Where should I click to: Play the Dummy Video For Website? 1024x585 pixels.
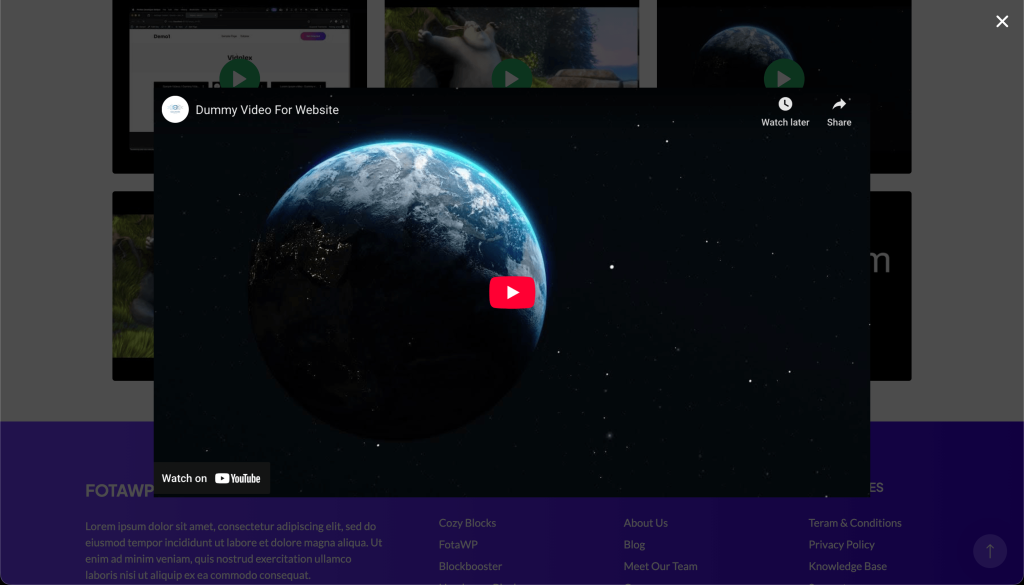512,292
